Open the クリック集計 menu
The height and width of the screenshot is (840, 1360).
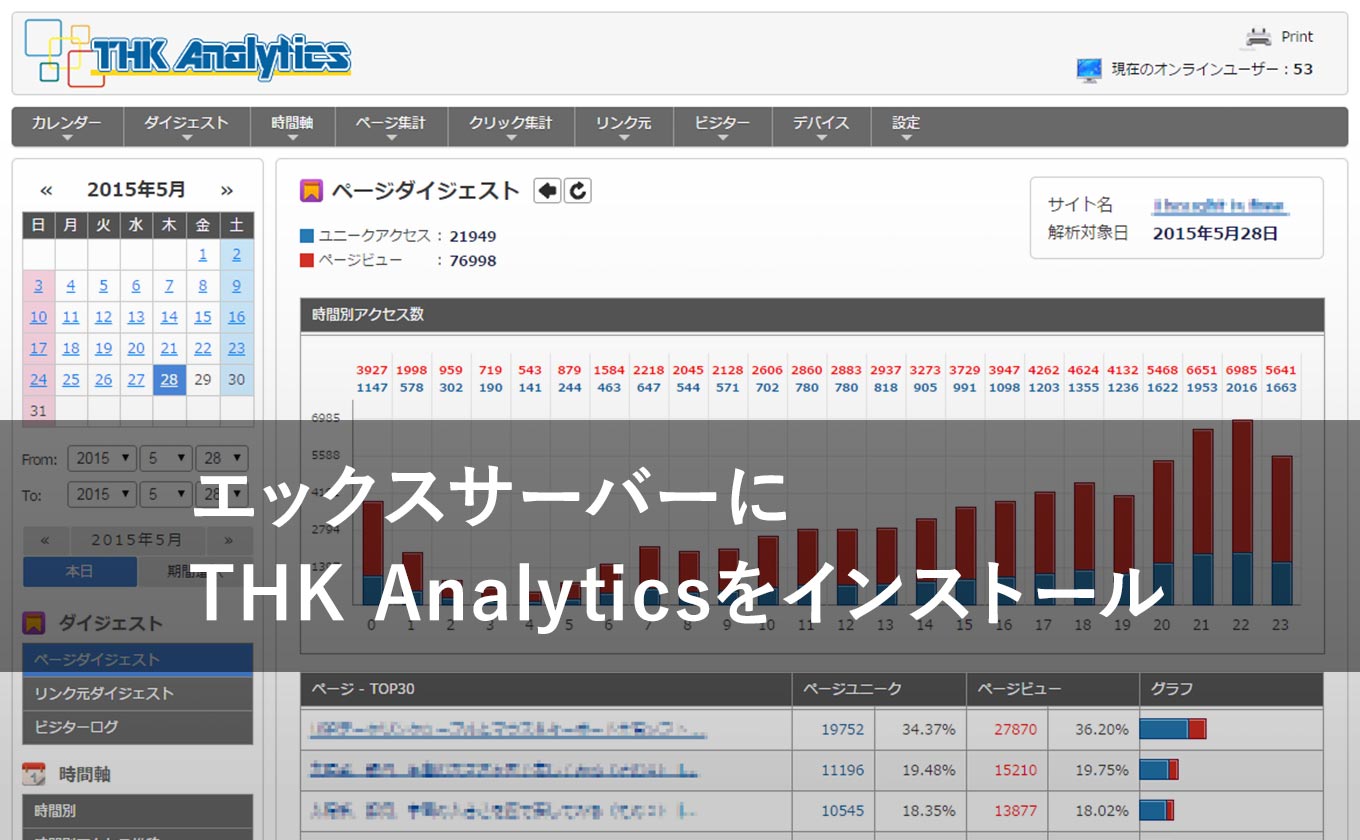(x=511, y=127)
